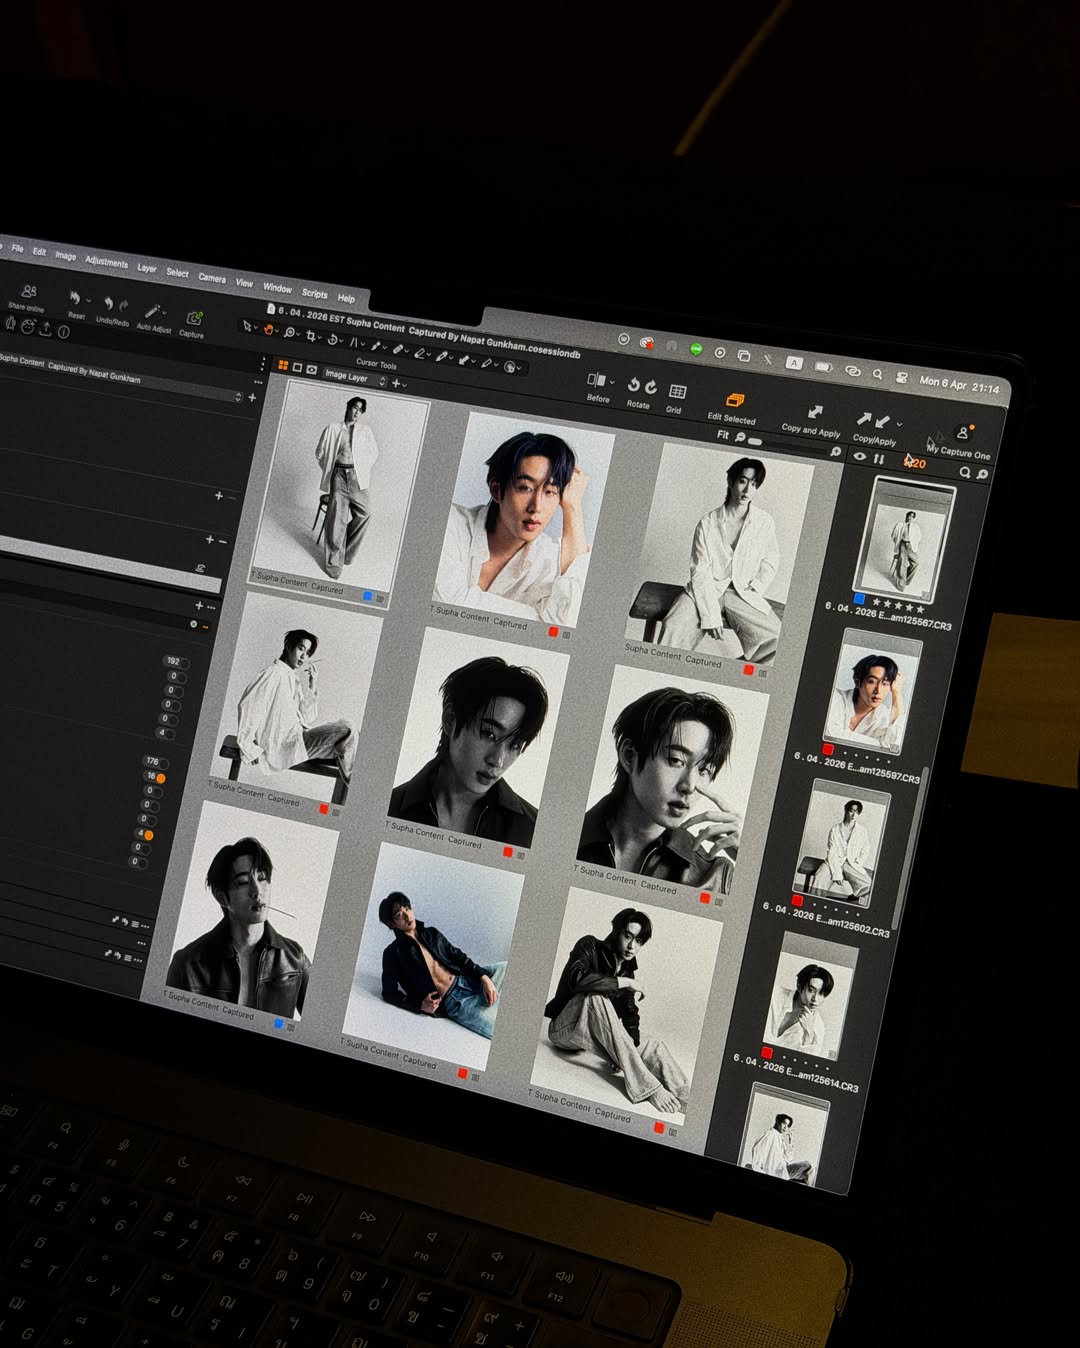Image resolution: width=1080 pixels, height=1348 pixels.
Task: Click red color tag on am125597 thumbnail
Action: pos(827,749)
